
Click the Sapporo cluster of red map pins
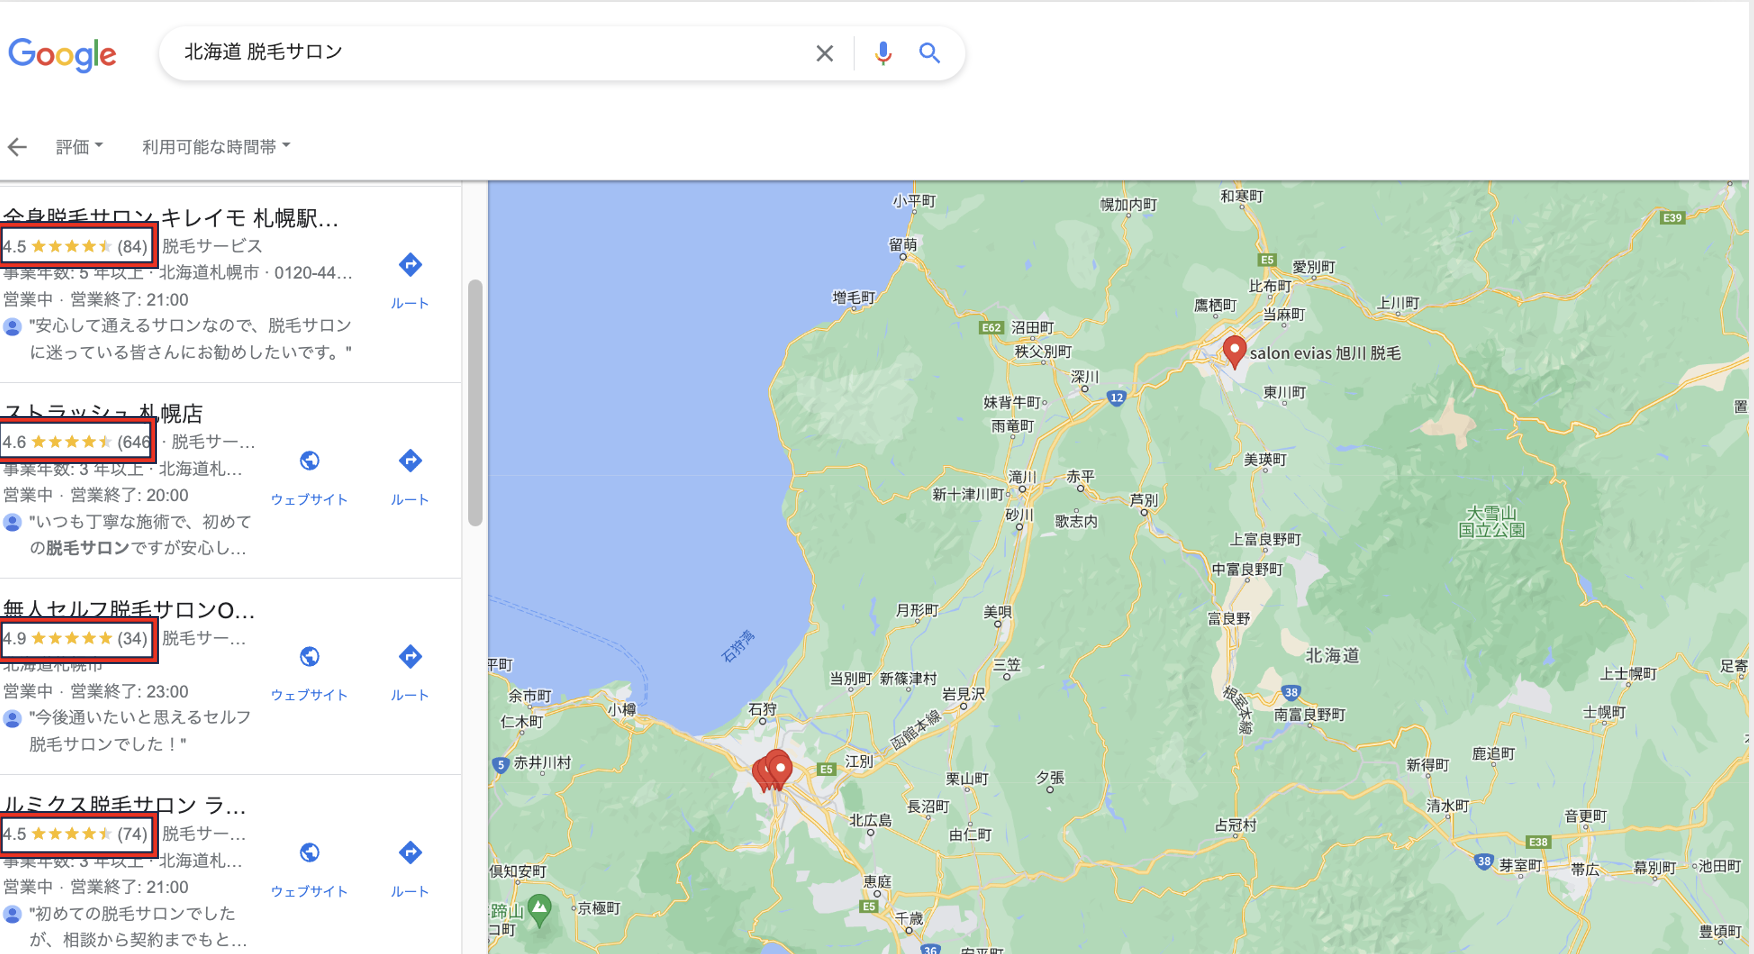773,771
